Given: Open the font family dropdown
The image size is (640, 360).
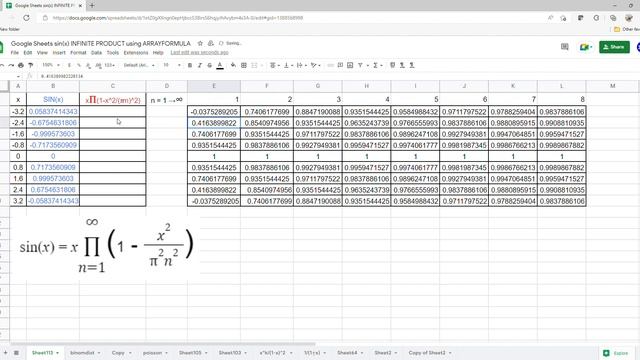Looking at the screenshot, I should [139, 65].
